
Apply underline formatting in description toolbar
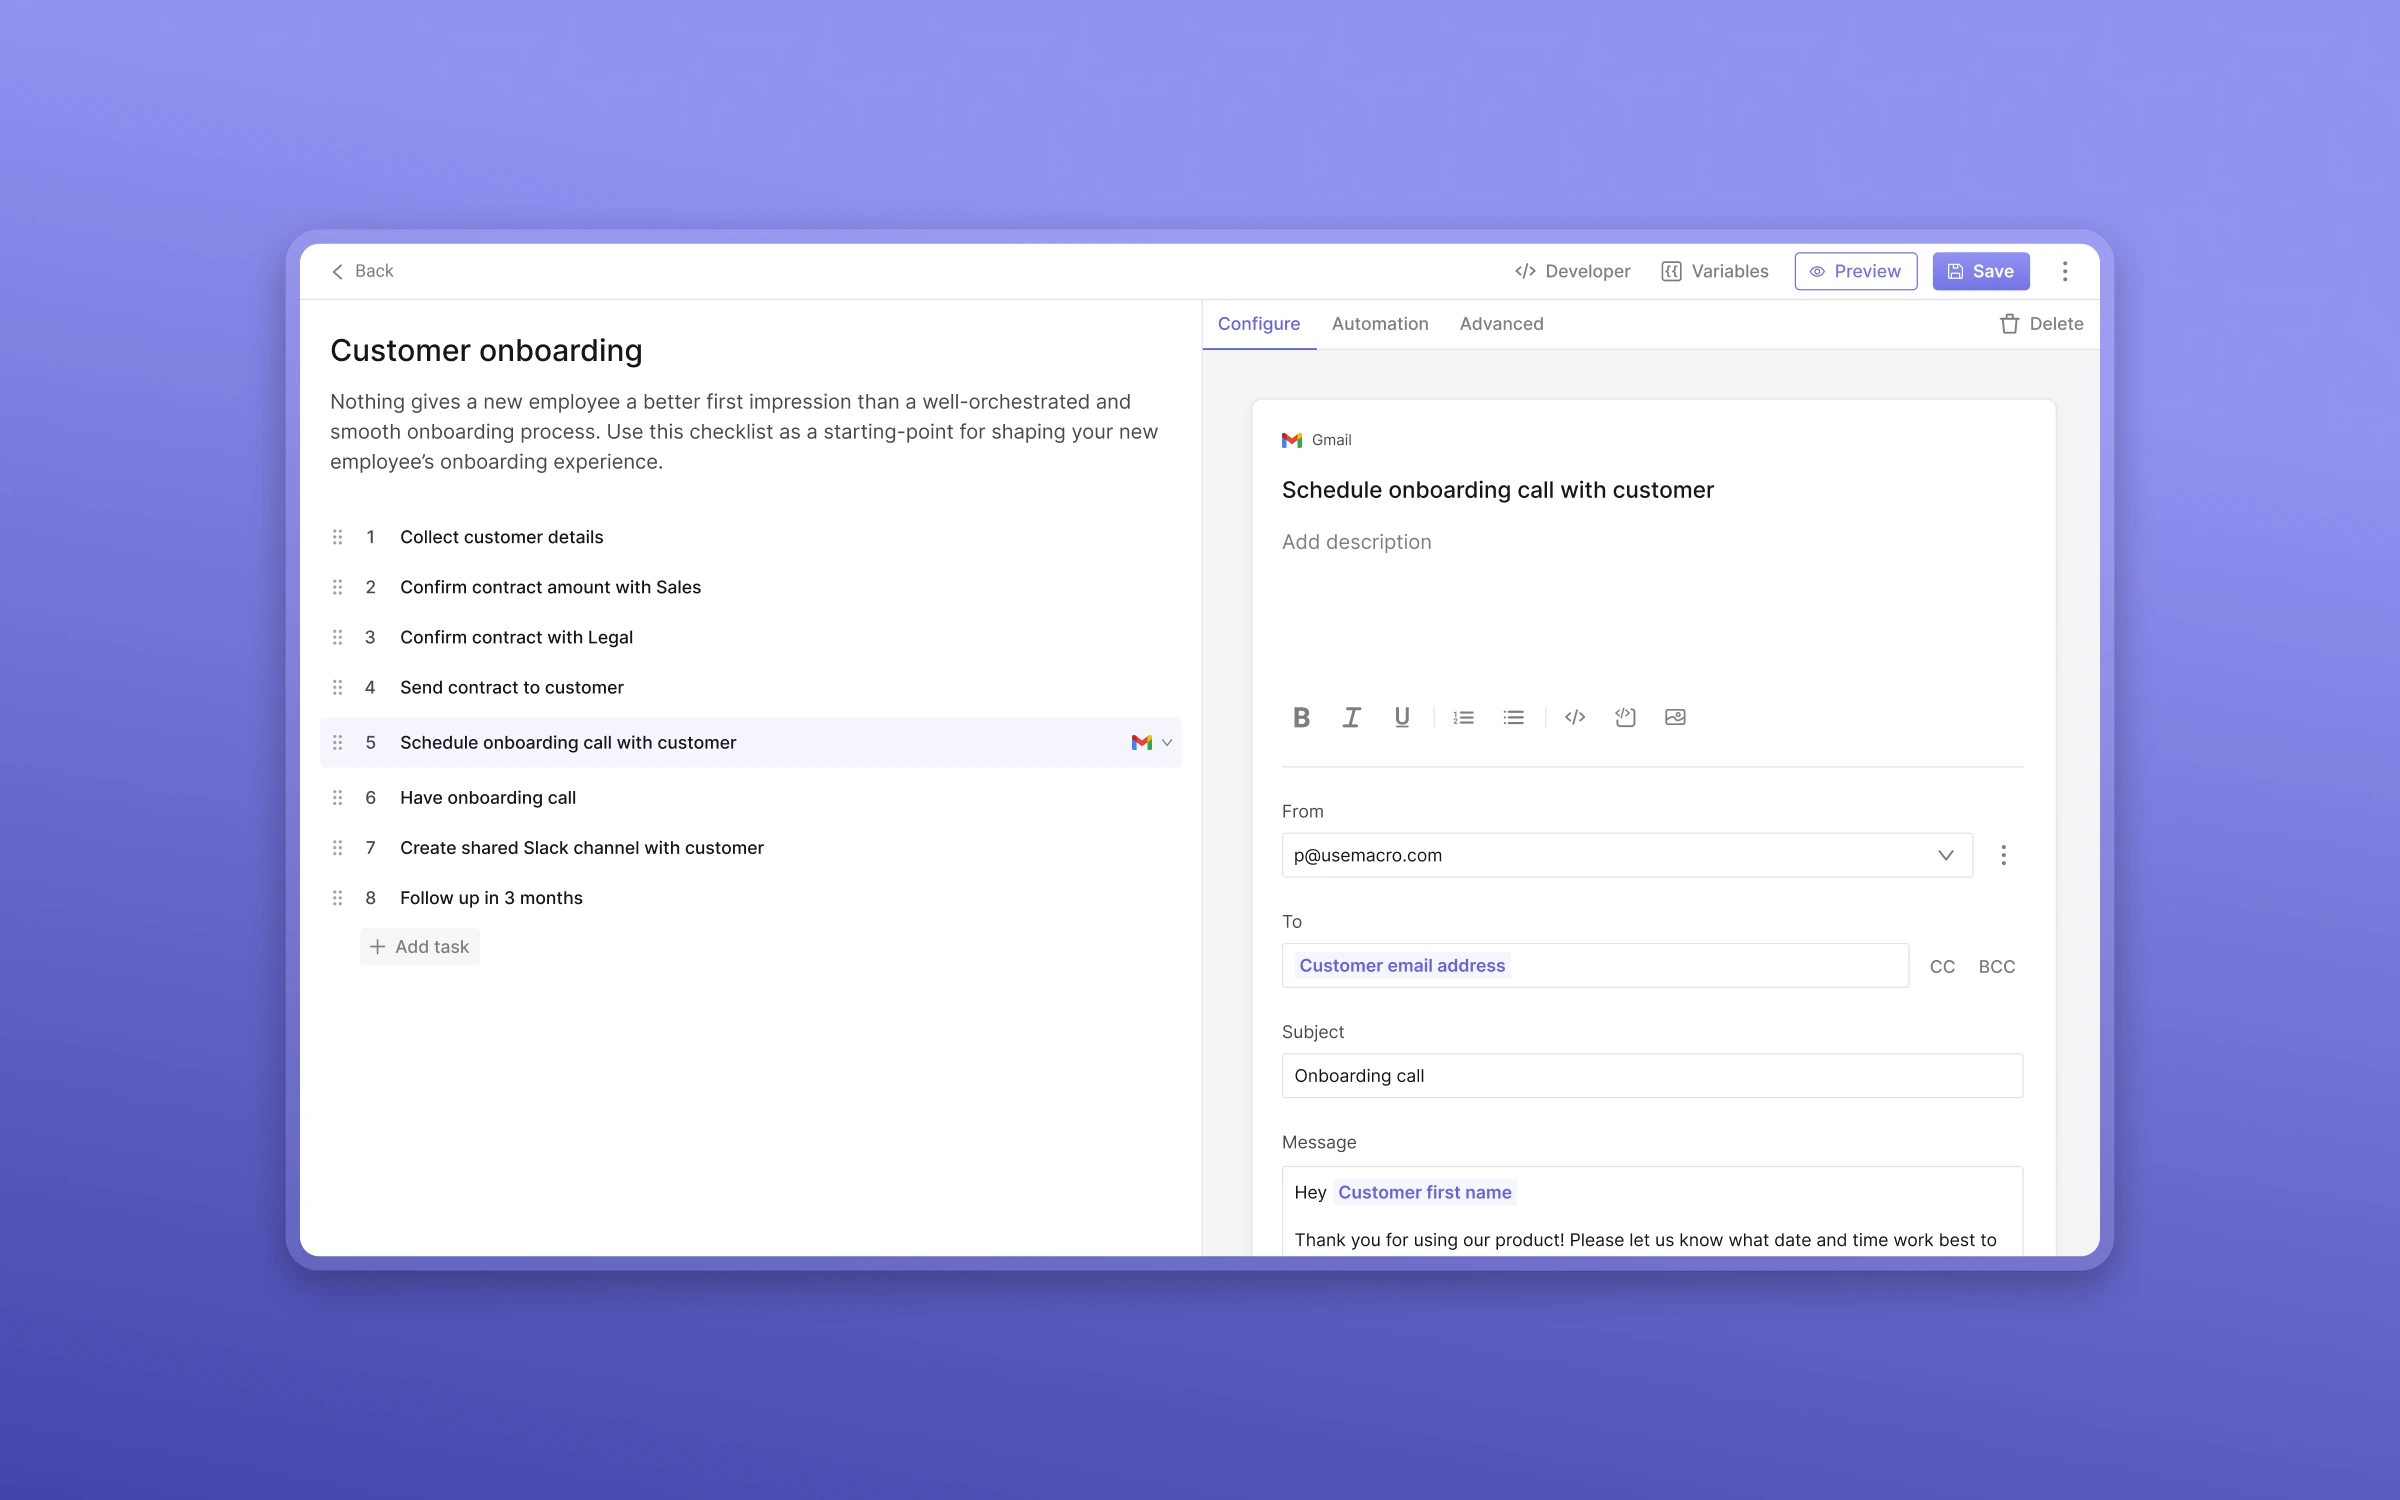tap(1402, 717)
